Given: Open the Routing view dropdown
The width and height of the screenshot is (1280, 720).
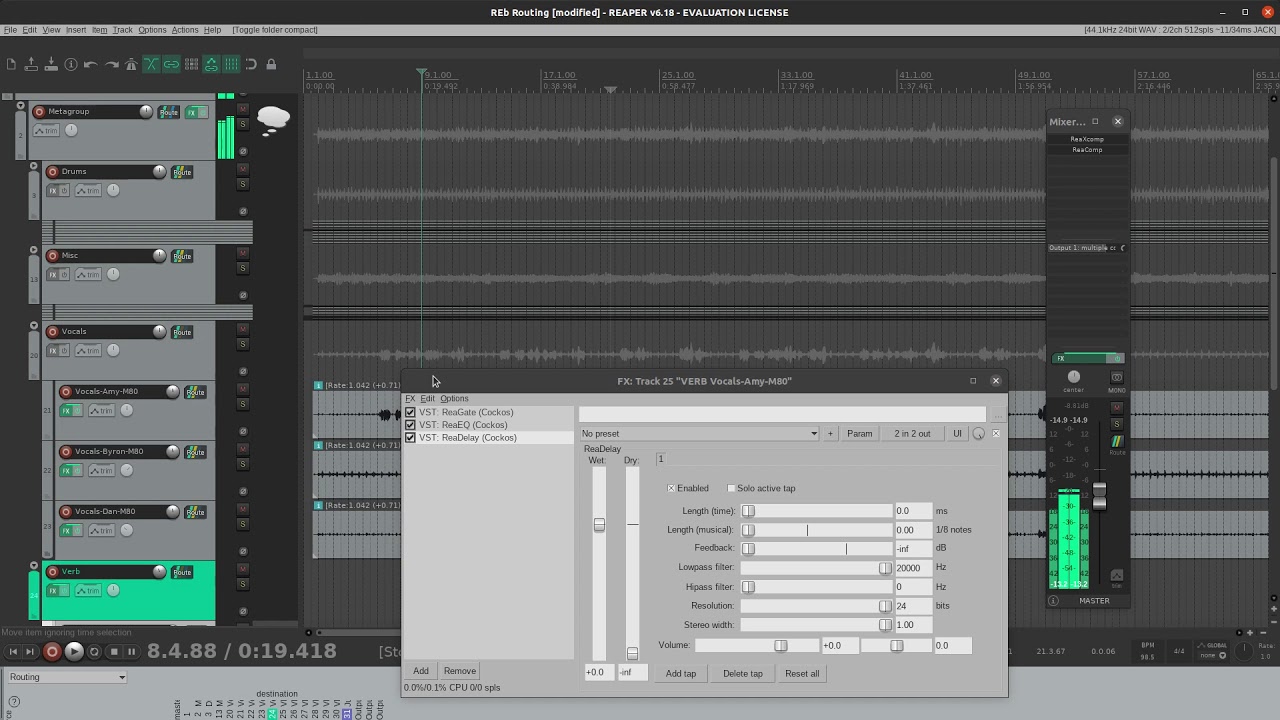Looking at the screenshot, I should pyautogui.click(x=67, y=677).
